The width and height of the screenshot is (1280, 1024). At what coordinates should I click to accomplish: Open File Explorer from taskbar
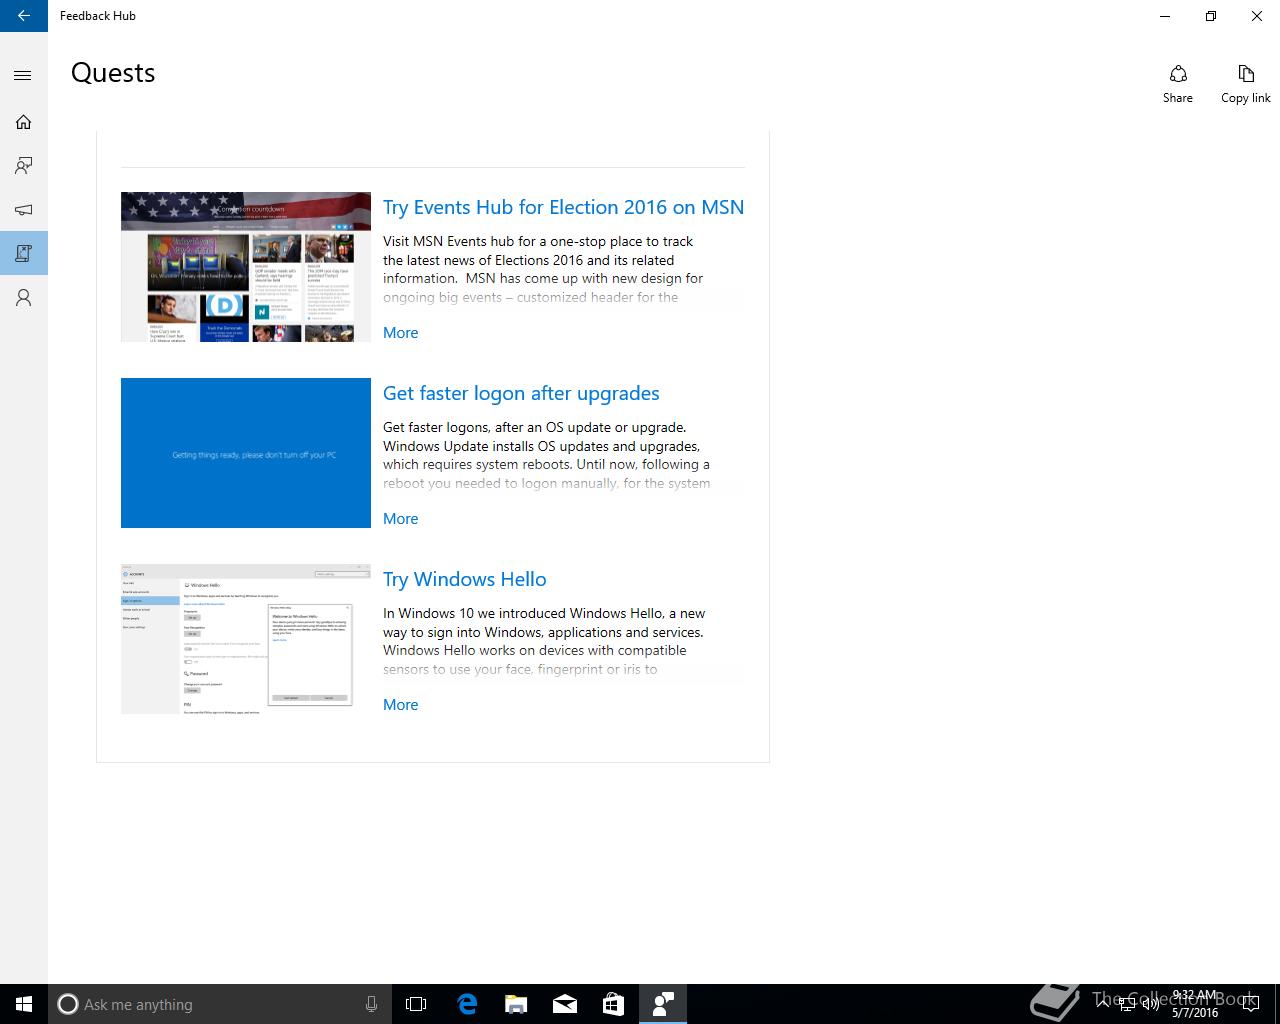click(515, 1004)
